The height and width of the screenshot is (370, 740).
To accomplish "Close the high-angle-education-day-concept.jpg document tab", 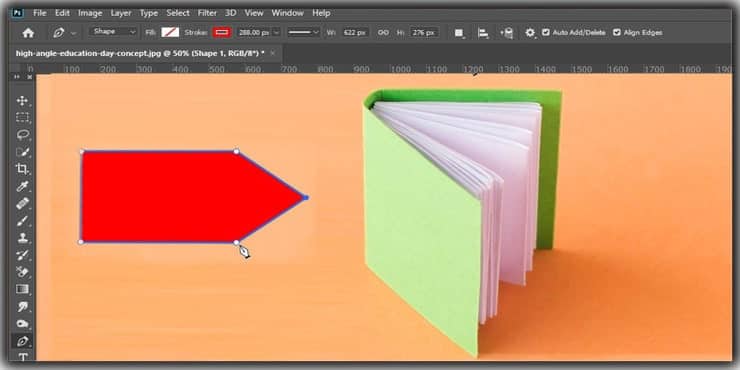I will coord(273,53).
